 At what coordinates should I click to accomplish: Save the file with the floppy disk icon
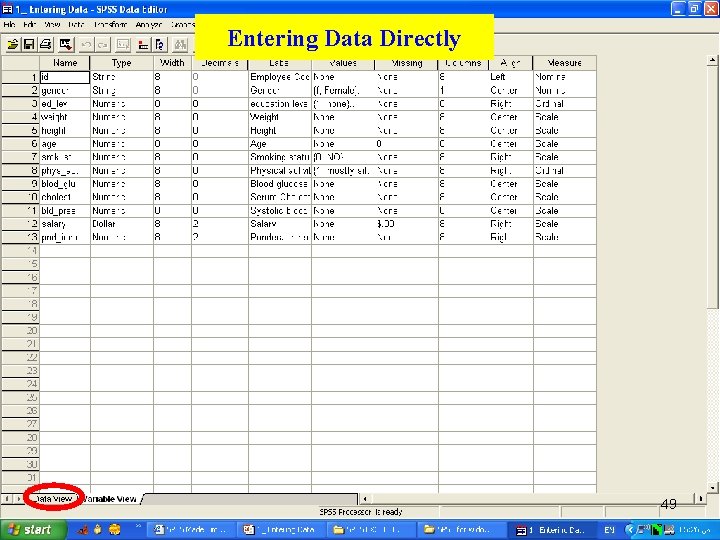click(28, 45)
